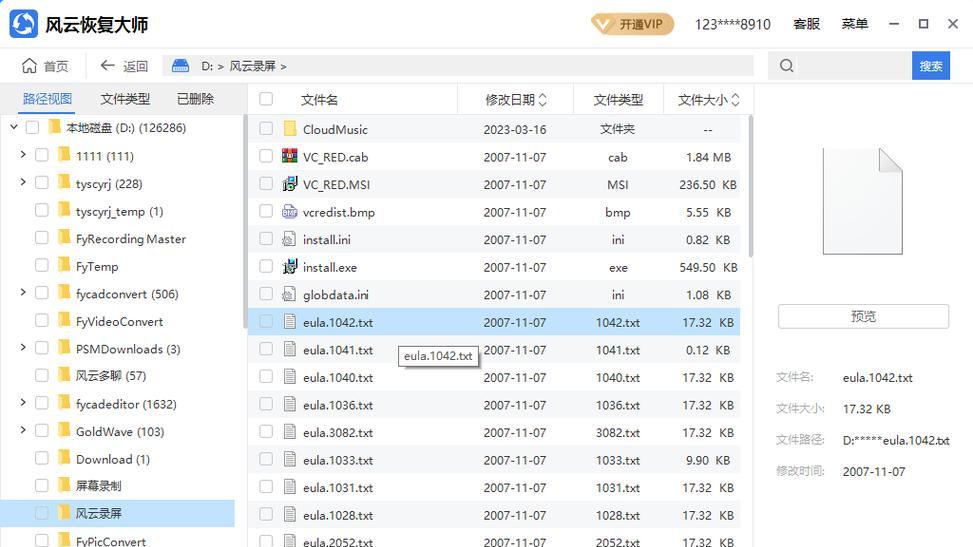Image resolution: width=973 pixels, height=547 pixels.
Task: Click the 开通VIP button
Action: 632,24
